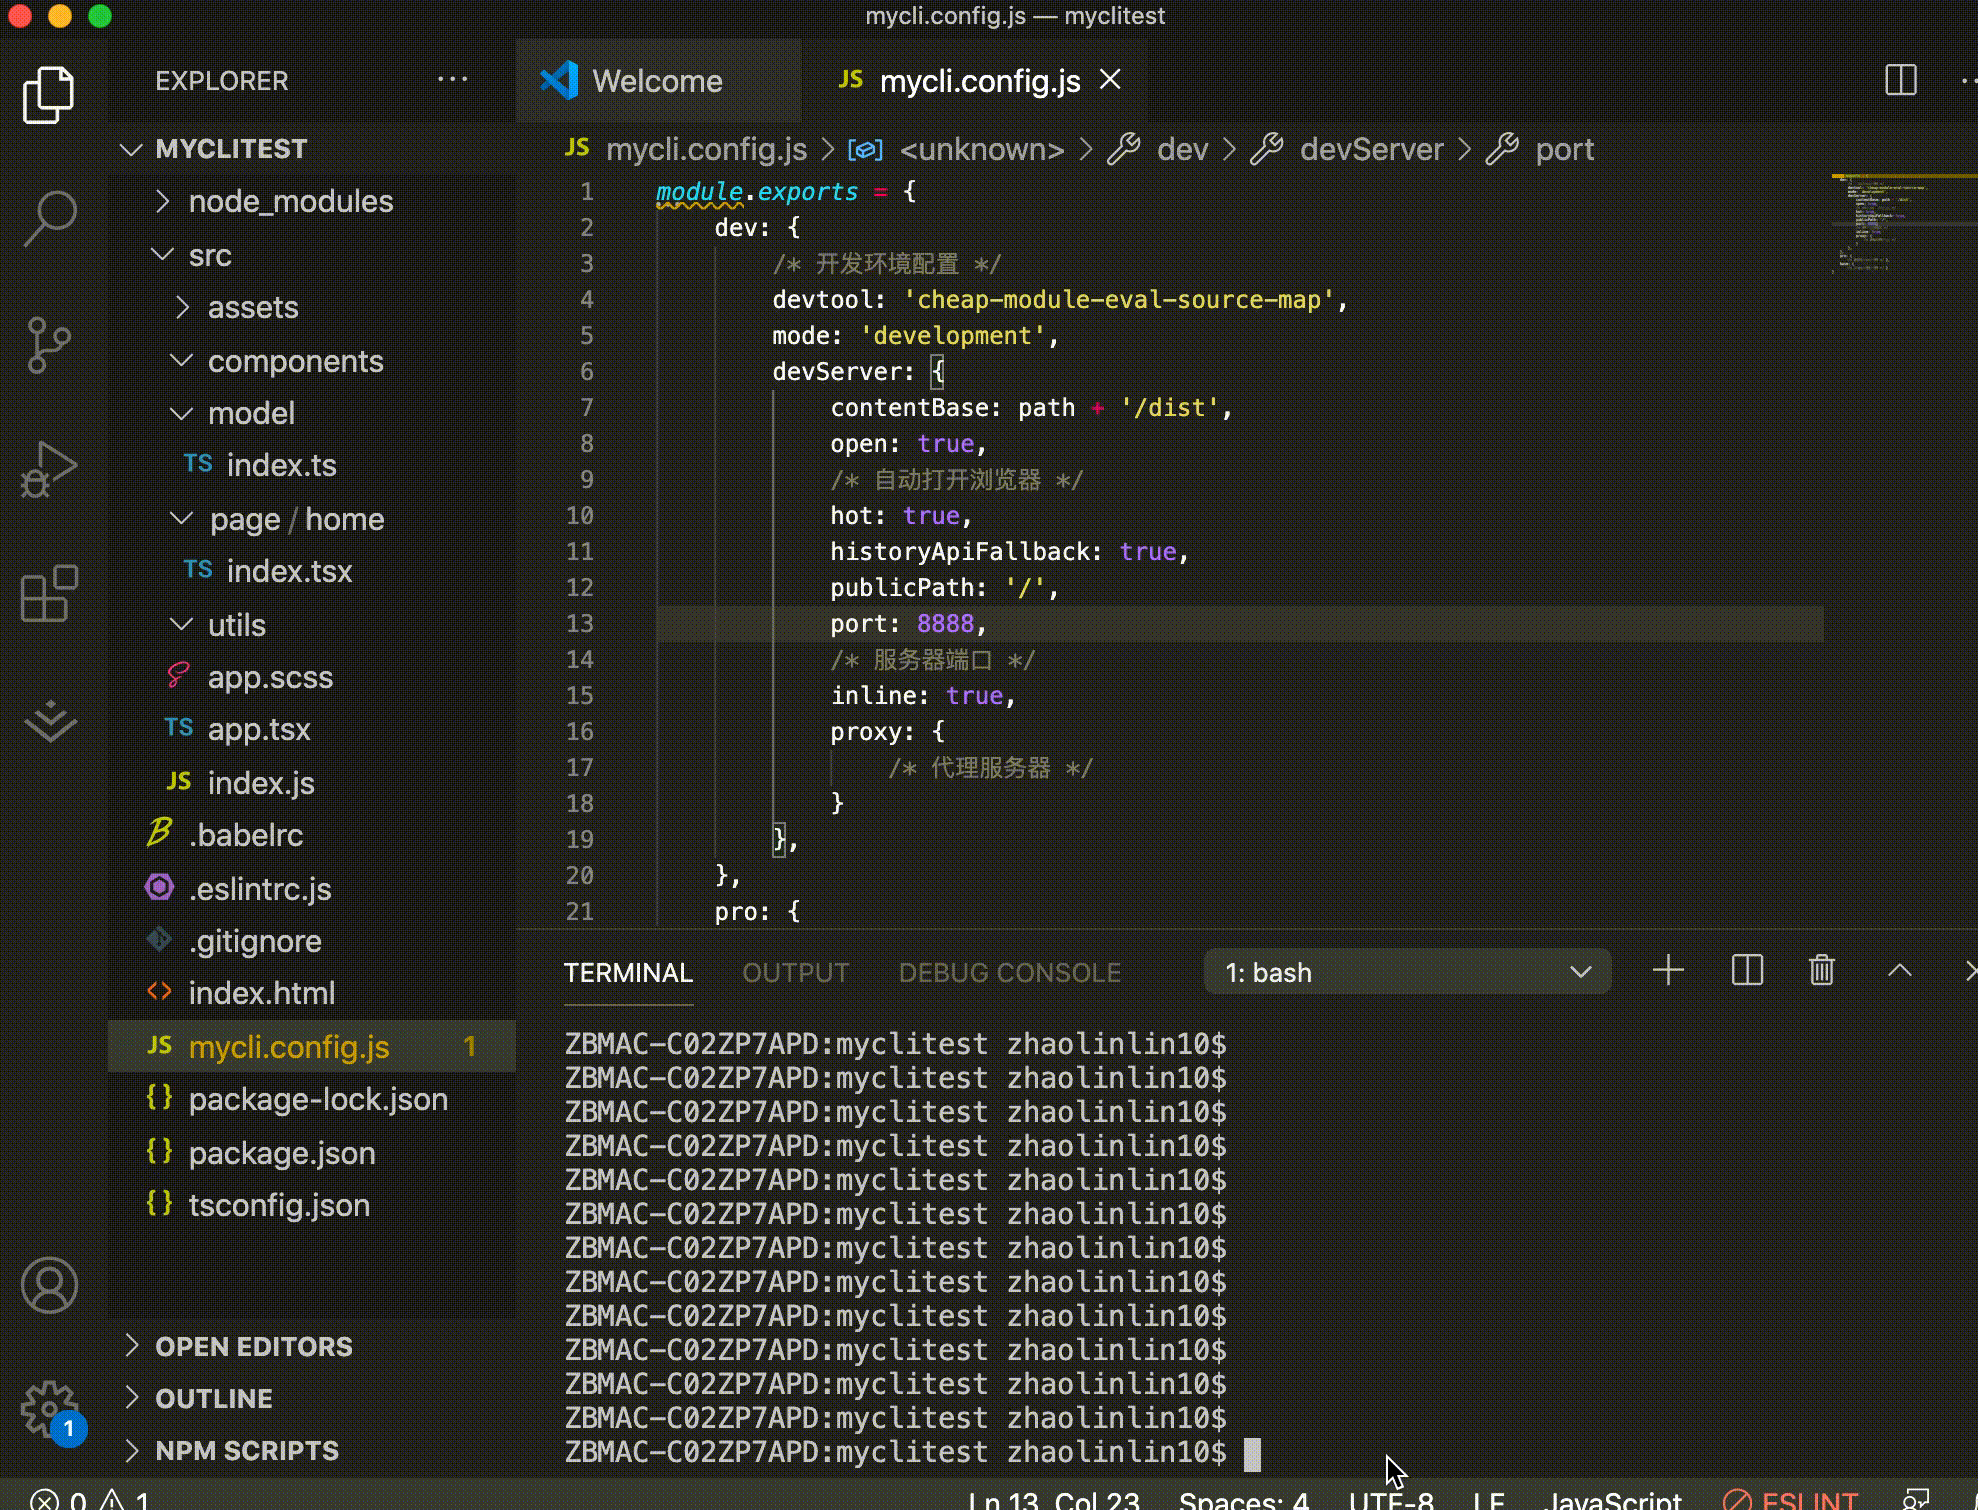The width and height of the screenshot is (1978, 1510).
Task: Click Spaces: 4 indentation setting
Action: pyautogui.click(x=1244, y=1500)
